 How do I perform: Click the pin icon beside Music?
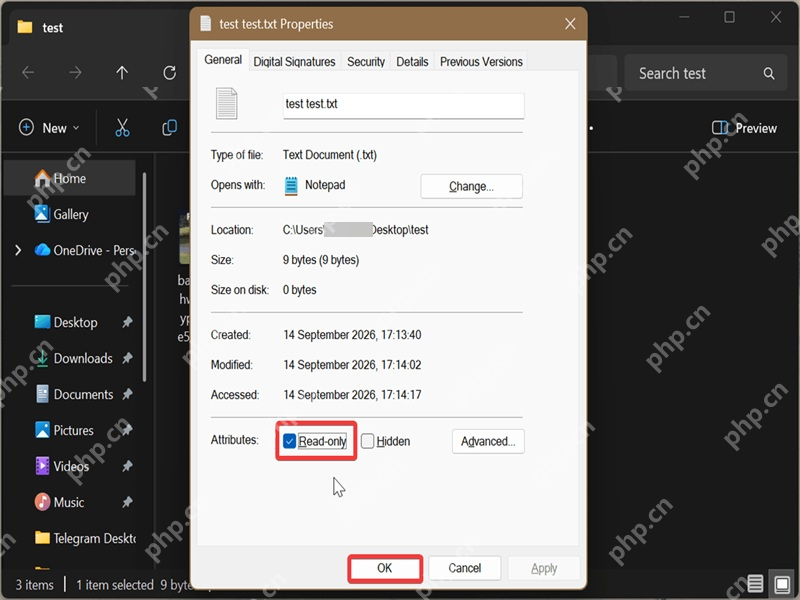point(127,502)
